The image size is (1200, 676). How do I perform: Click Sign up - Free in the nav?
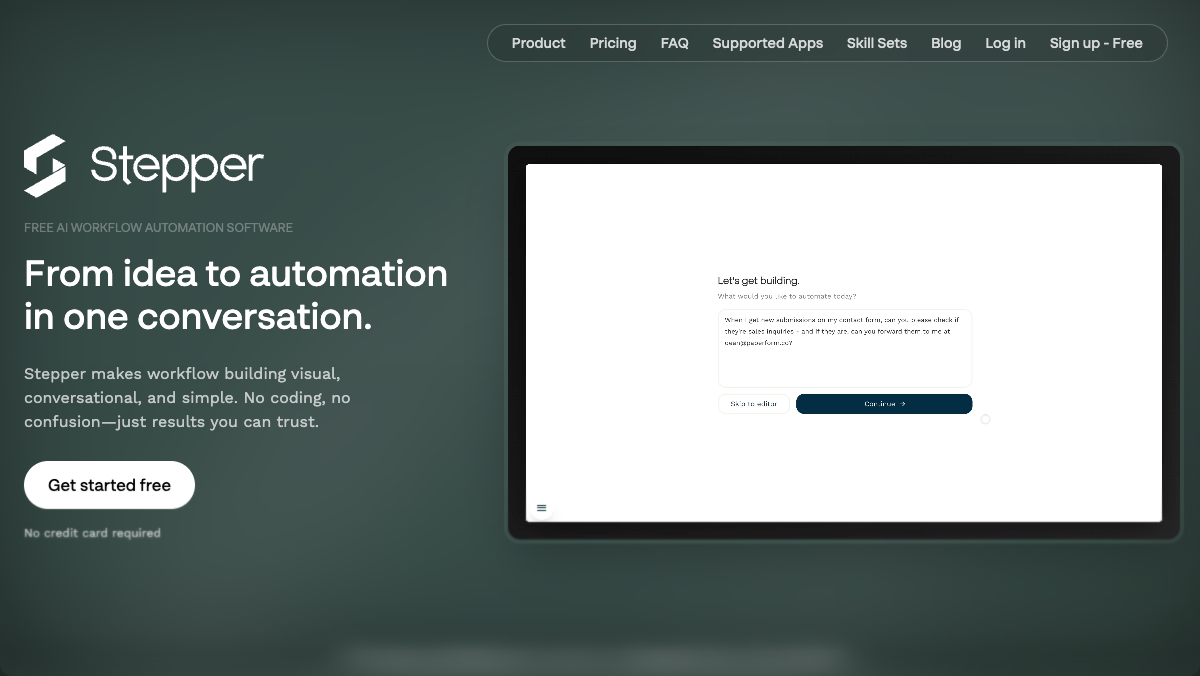[1096, 43]
